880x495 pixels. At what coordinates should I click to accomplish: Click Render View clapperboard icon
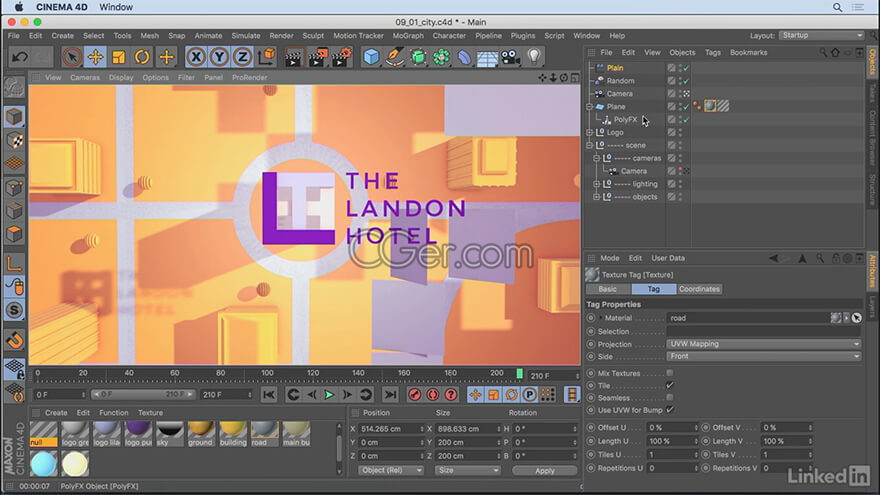point(294,57)
